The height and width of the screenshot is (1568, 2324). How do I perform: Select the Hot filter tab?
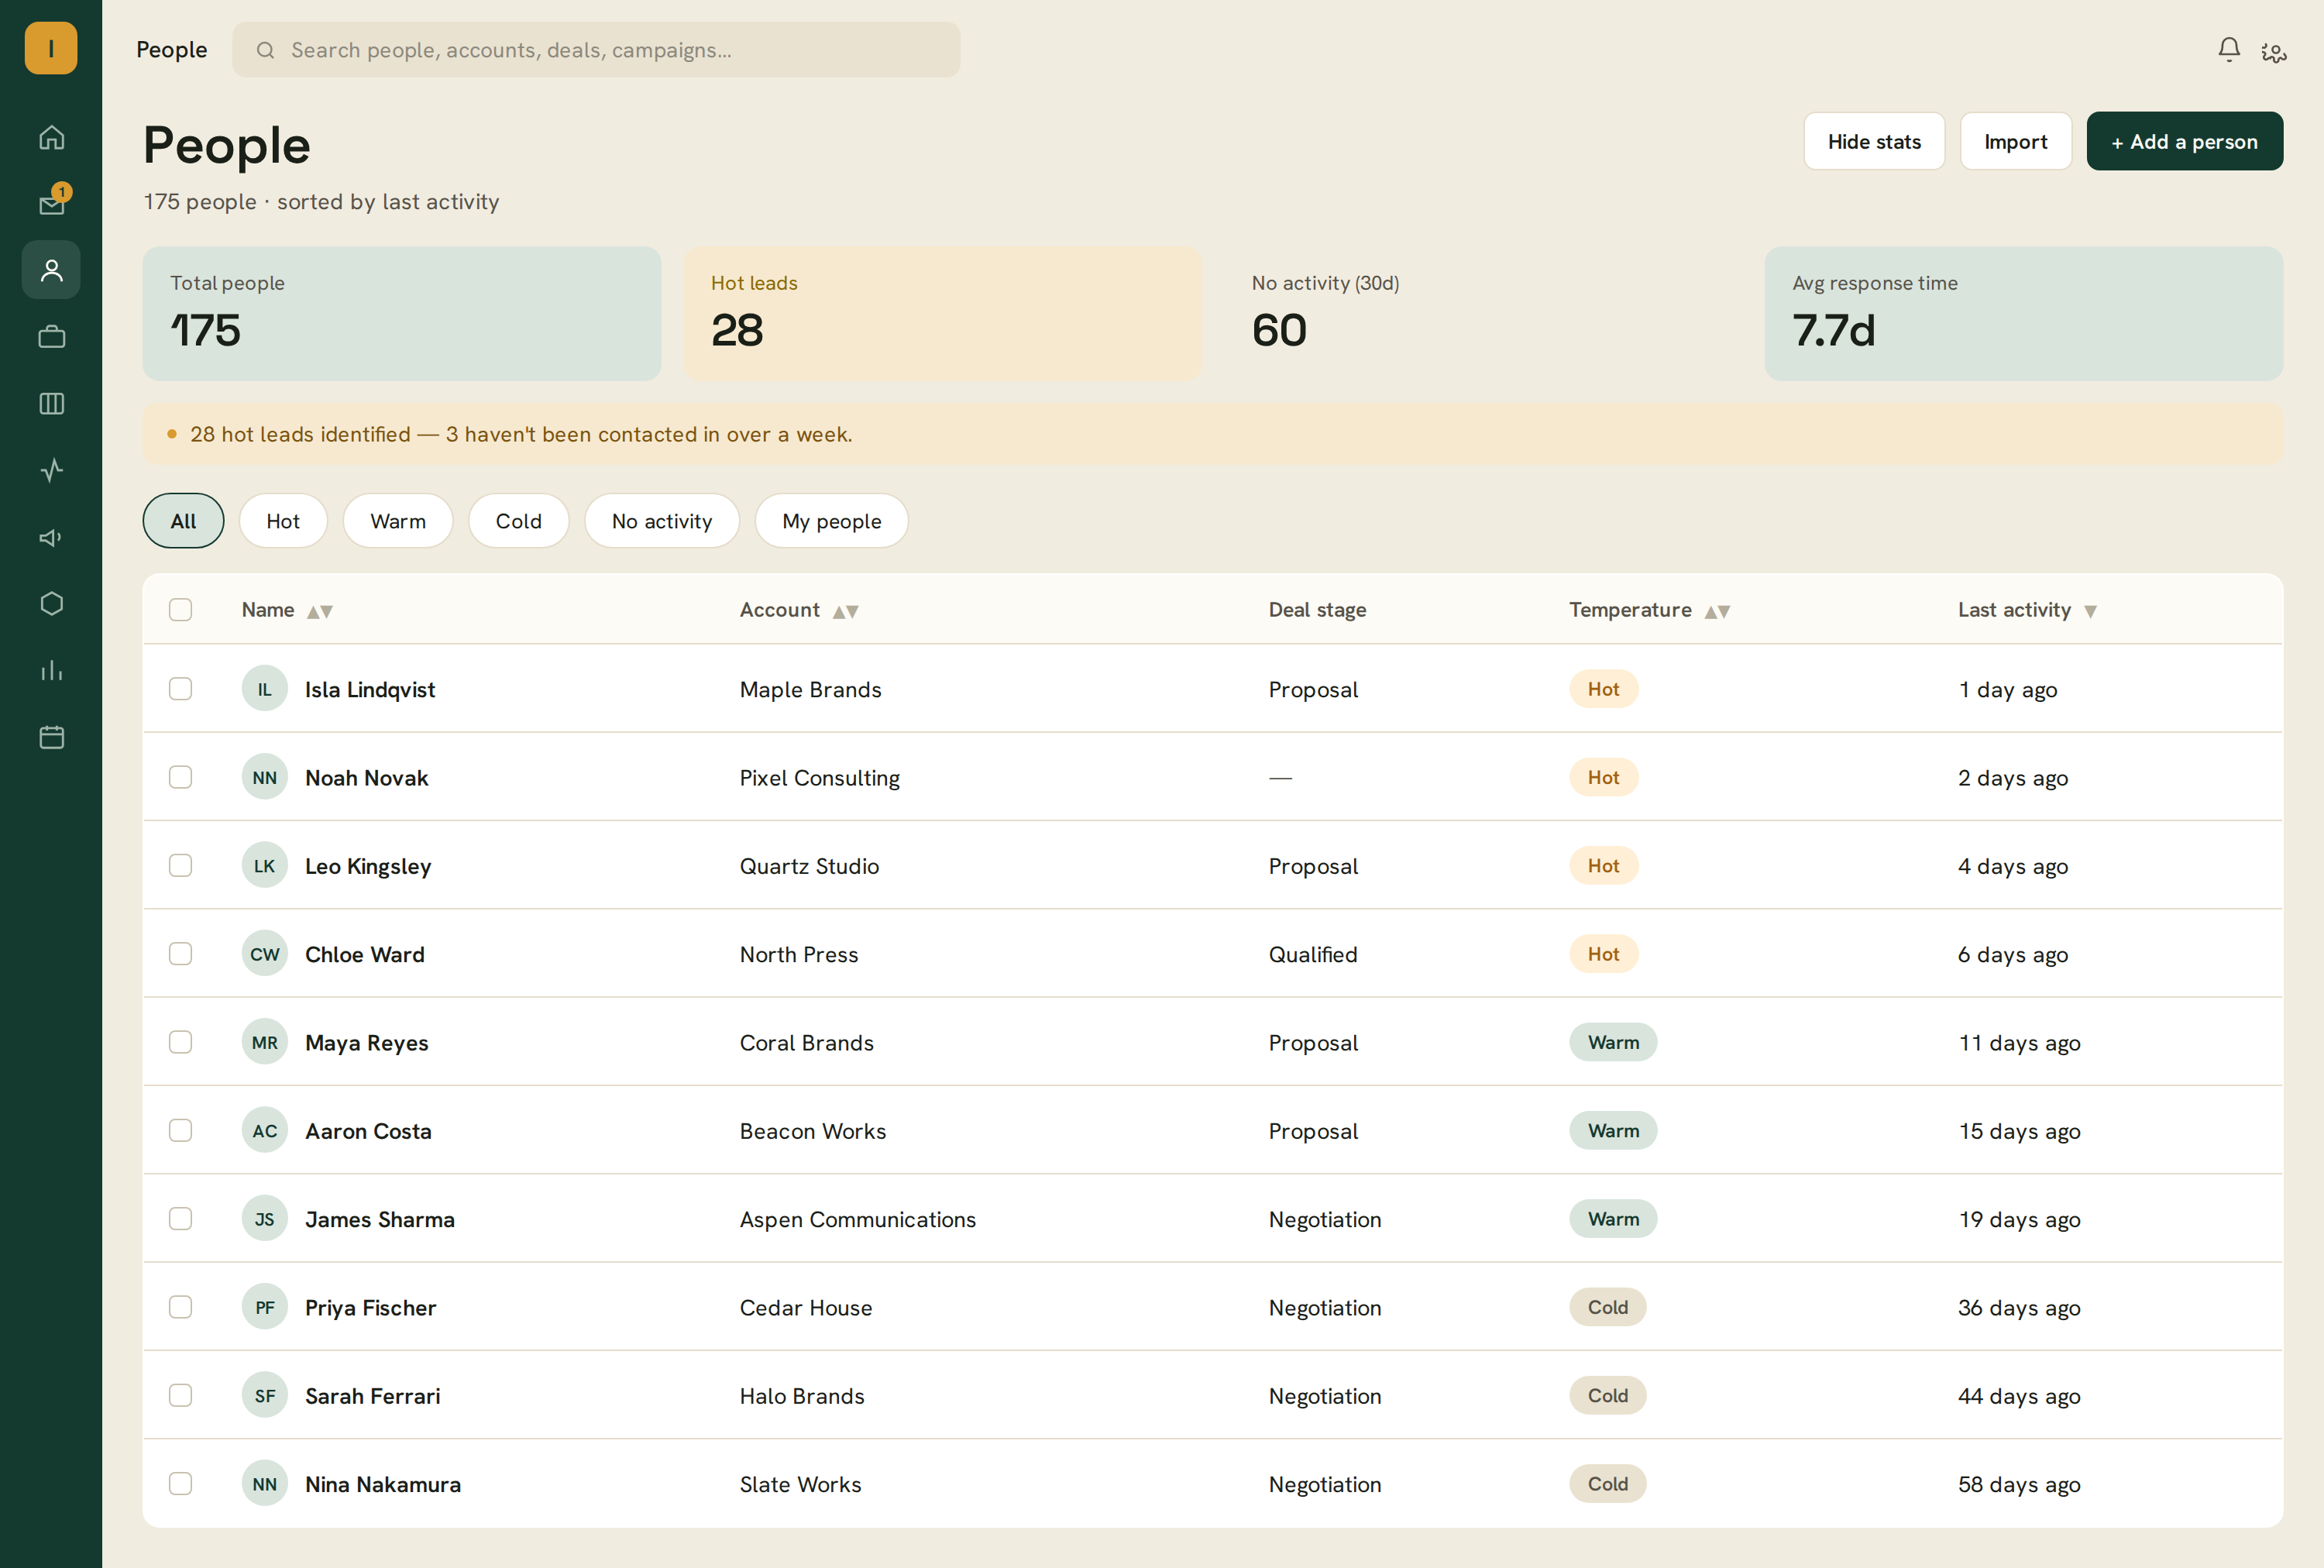(x=283, y=521)
